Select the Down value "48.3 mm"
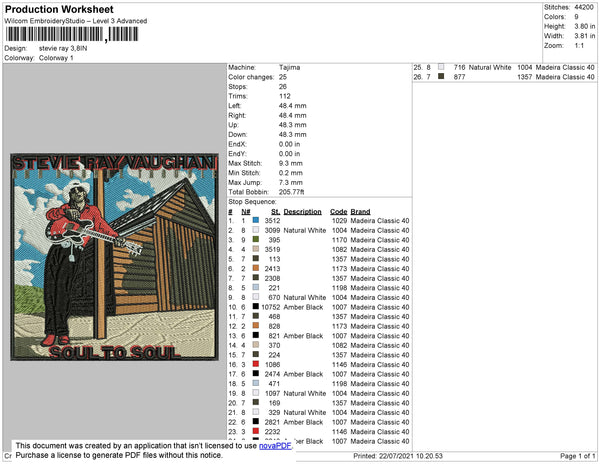The image size is (600, 464). tap(292, 134)
